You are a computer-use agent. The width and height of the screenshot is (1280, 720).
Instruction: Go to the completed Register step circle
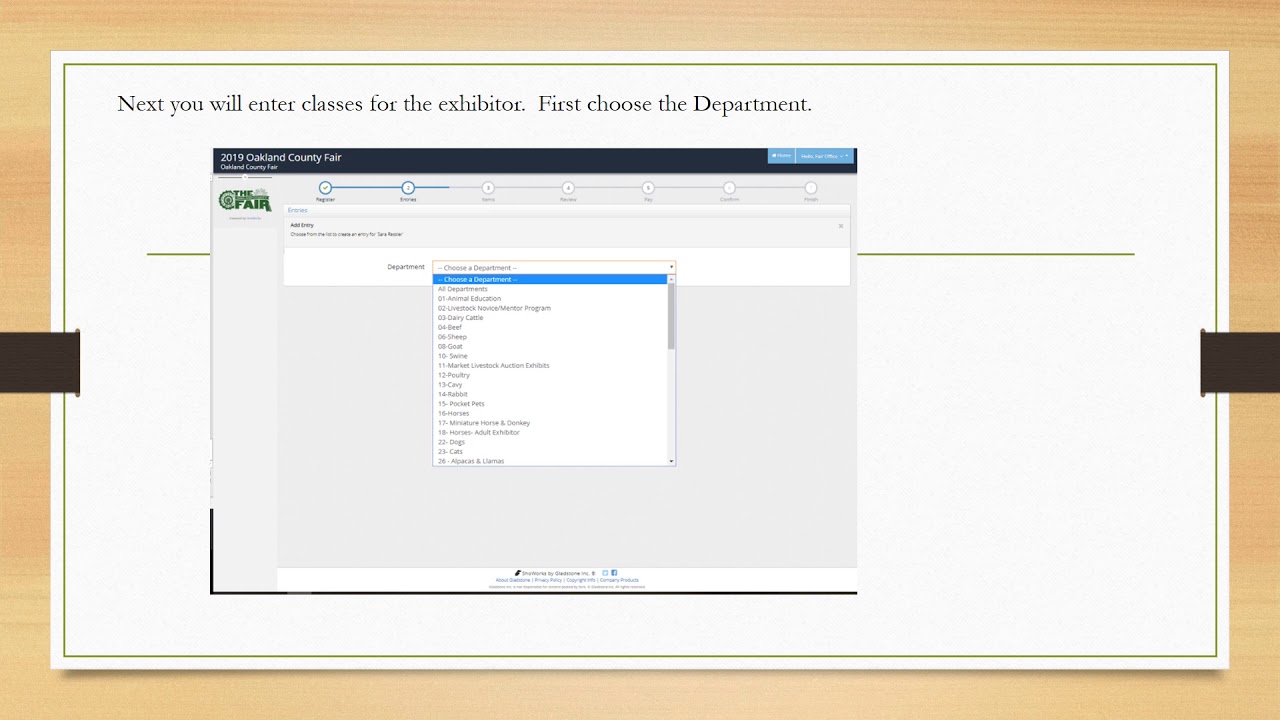(325, 188)
